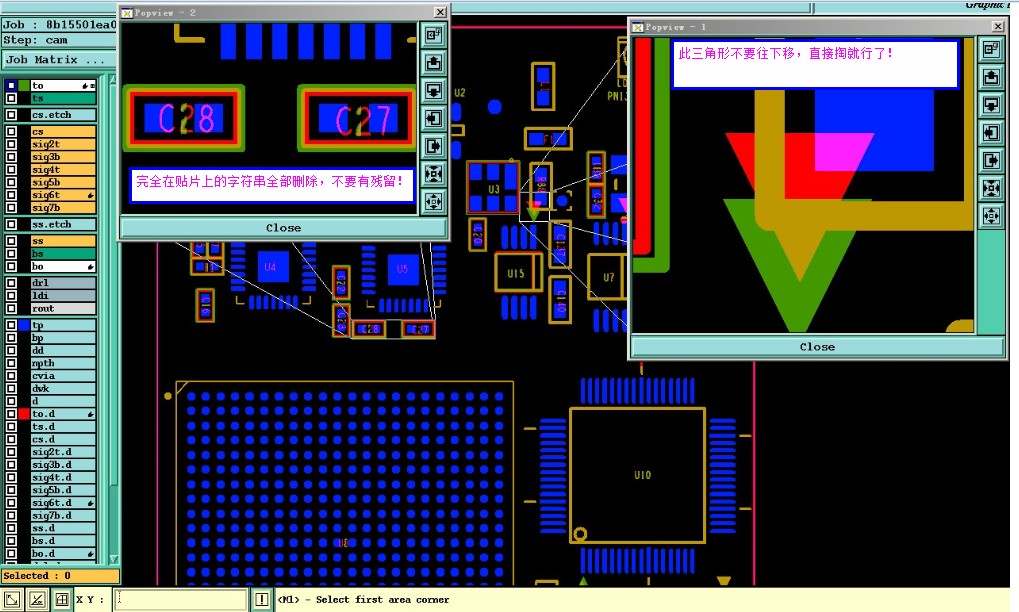Select the sig4t layer row
The height and width of the screenshot is (612, 1019).
click(x=63, y=170)
